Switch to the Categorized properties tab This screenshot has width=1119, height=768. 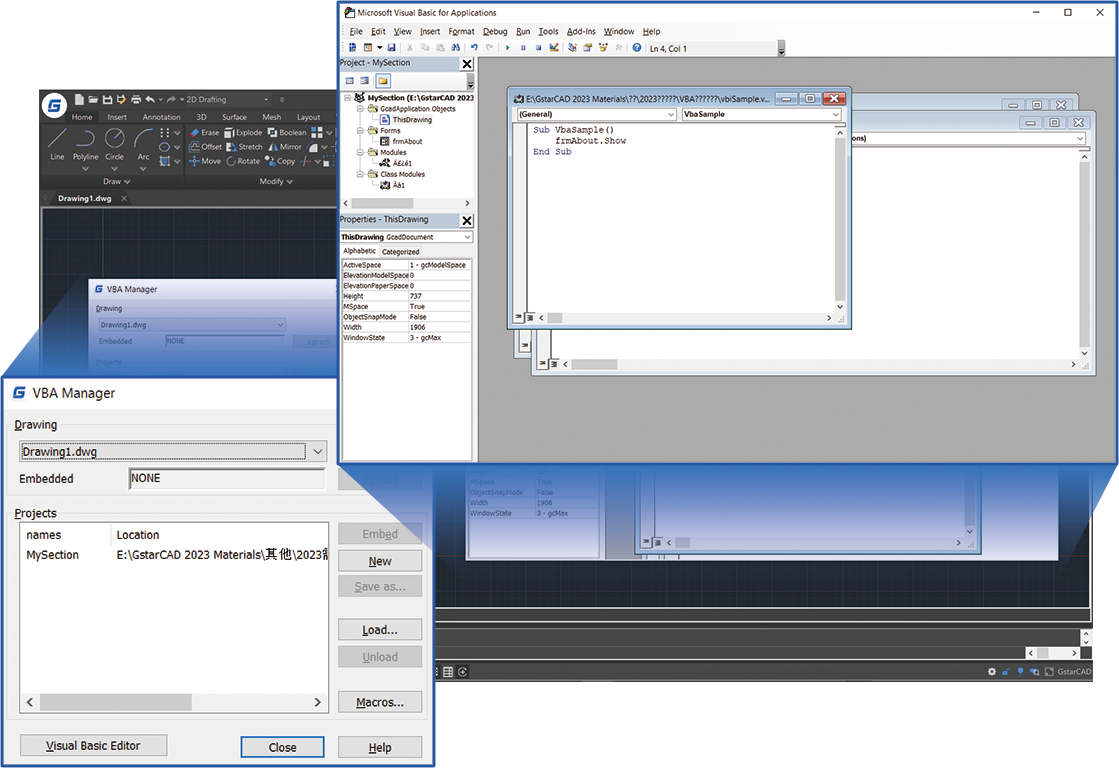click(x=400, y=252)
